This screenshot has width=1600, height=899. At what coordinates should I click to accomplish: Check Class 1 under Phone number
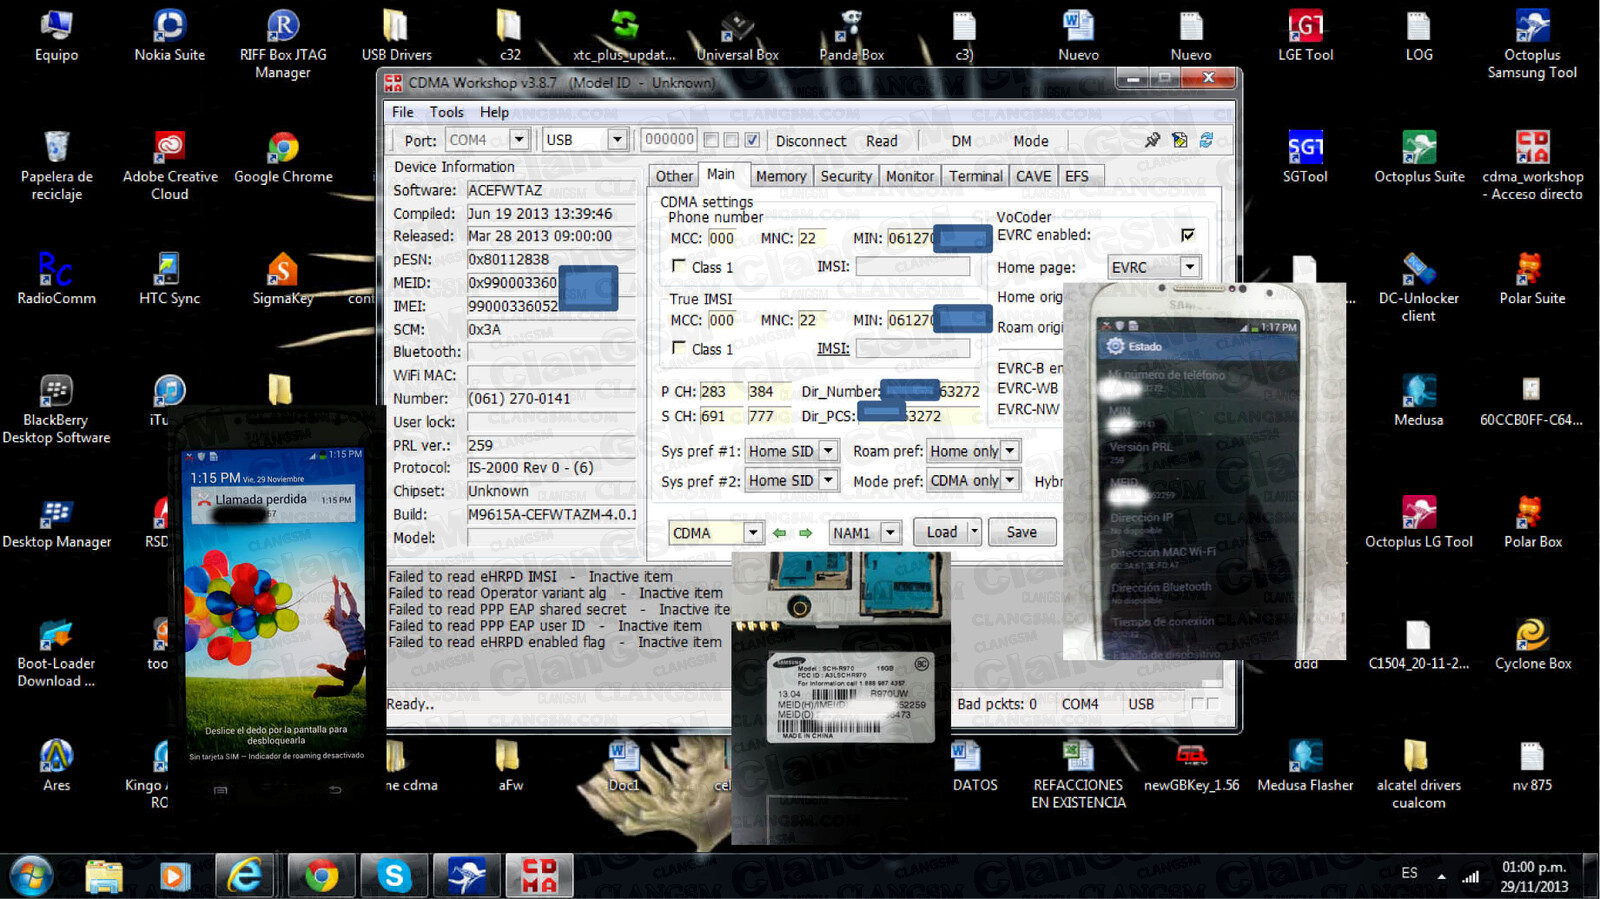[x=679, y=266]
